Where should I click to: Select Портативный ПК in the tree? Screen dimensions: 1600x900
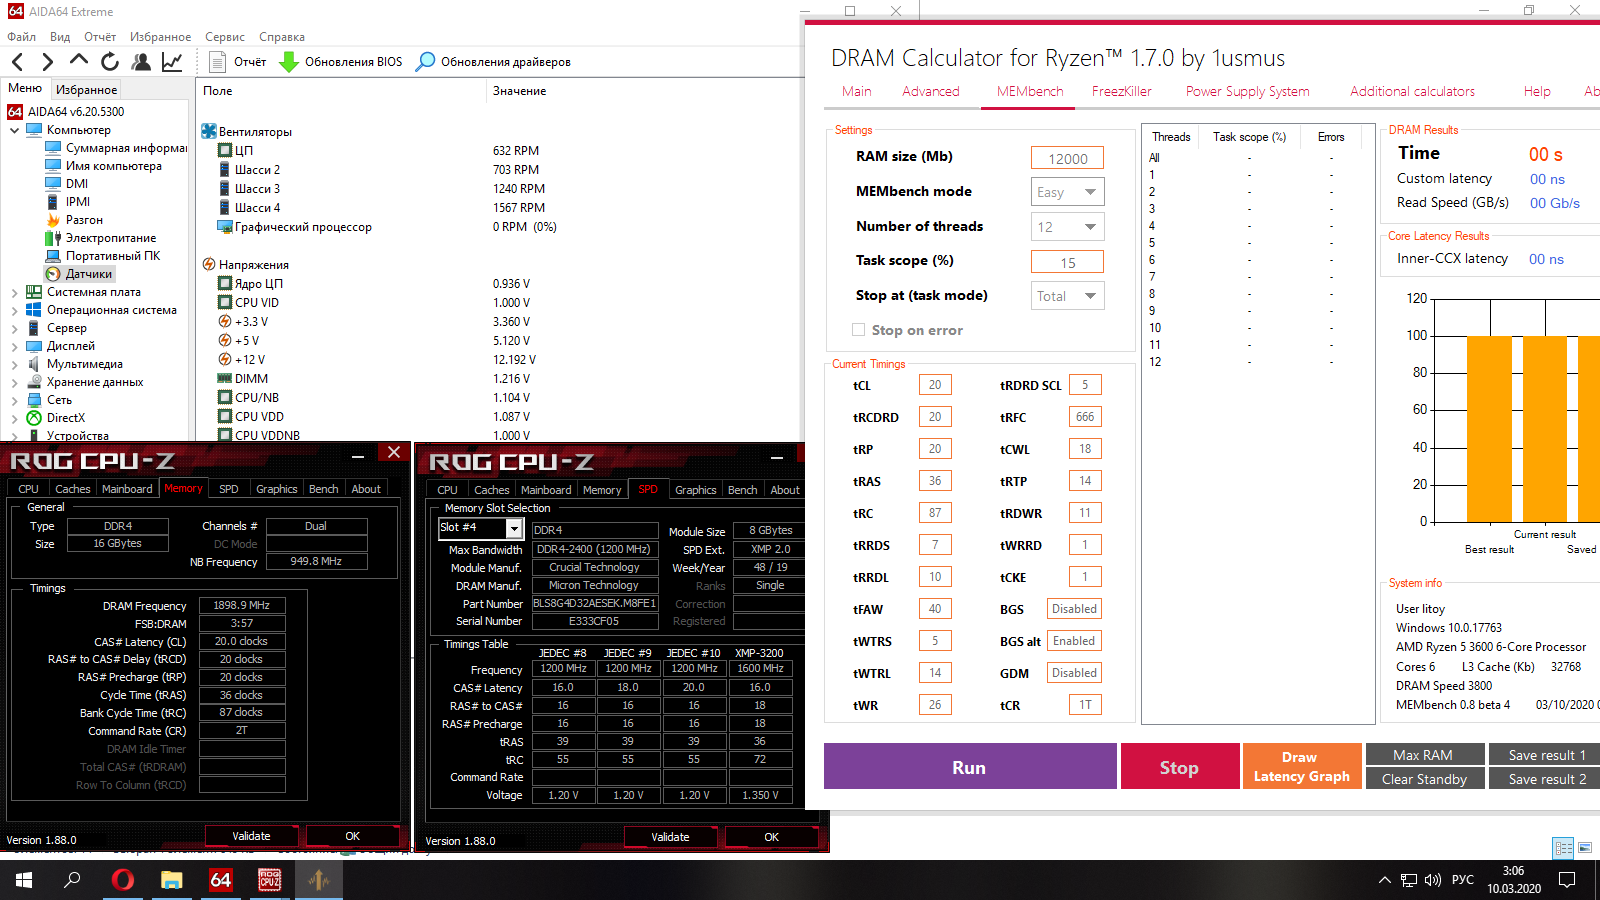pos(103,256)
